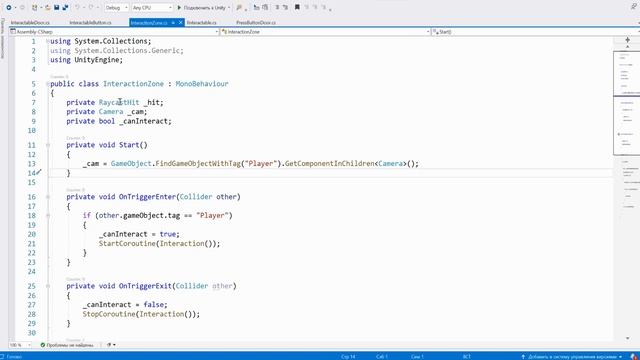The width and height of the screenshot is (640, 360).
Task: Collapse the if block at line 18
Action: click(48, 216)
